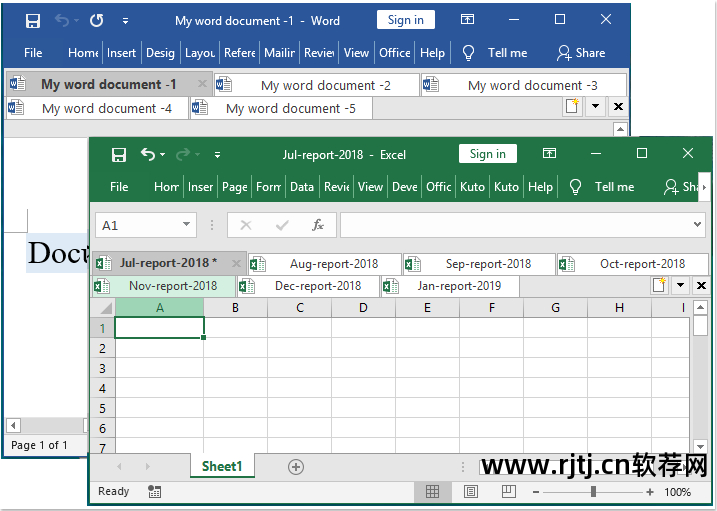The height and width of the screenshot is (511, 717).
Task: Click Page 1 of 1 in Word status bar
Action: pyautogui.click(x=39, y=445)
